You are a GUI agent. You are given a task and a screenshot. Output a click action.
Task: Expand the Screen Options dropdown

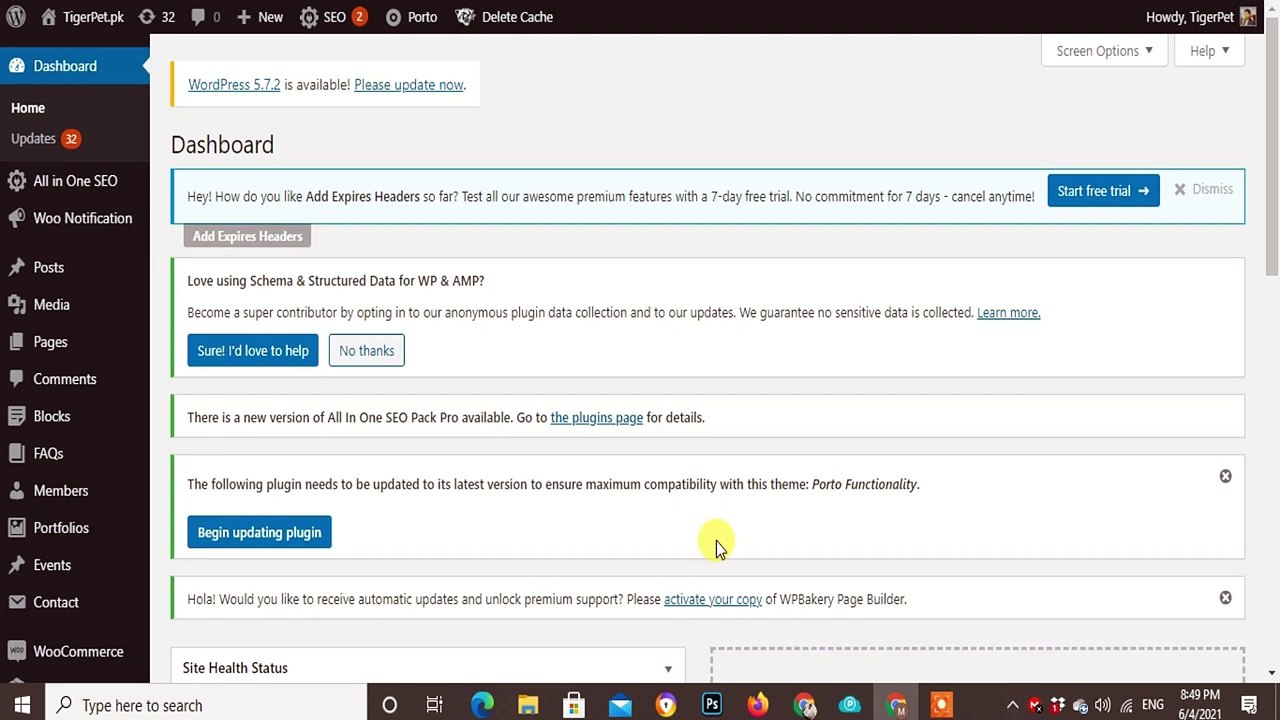1105,51
